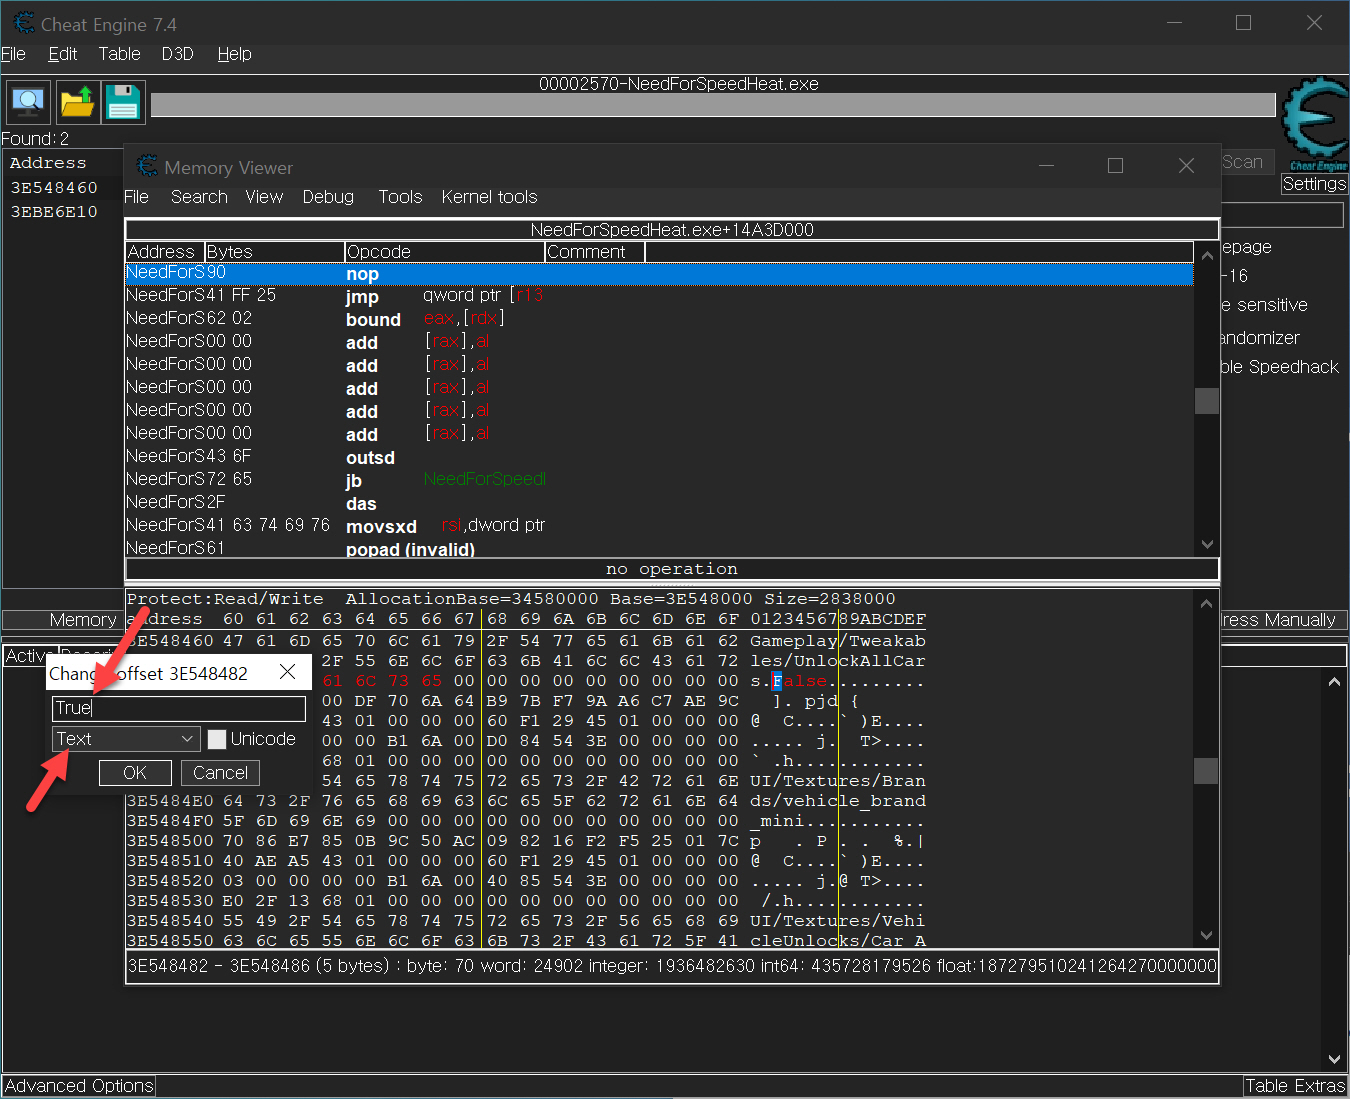
Task: Open the Kernel tools menu
Action: [x=489, y=197]
